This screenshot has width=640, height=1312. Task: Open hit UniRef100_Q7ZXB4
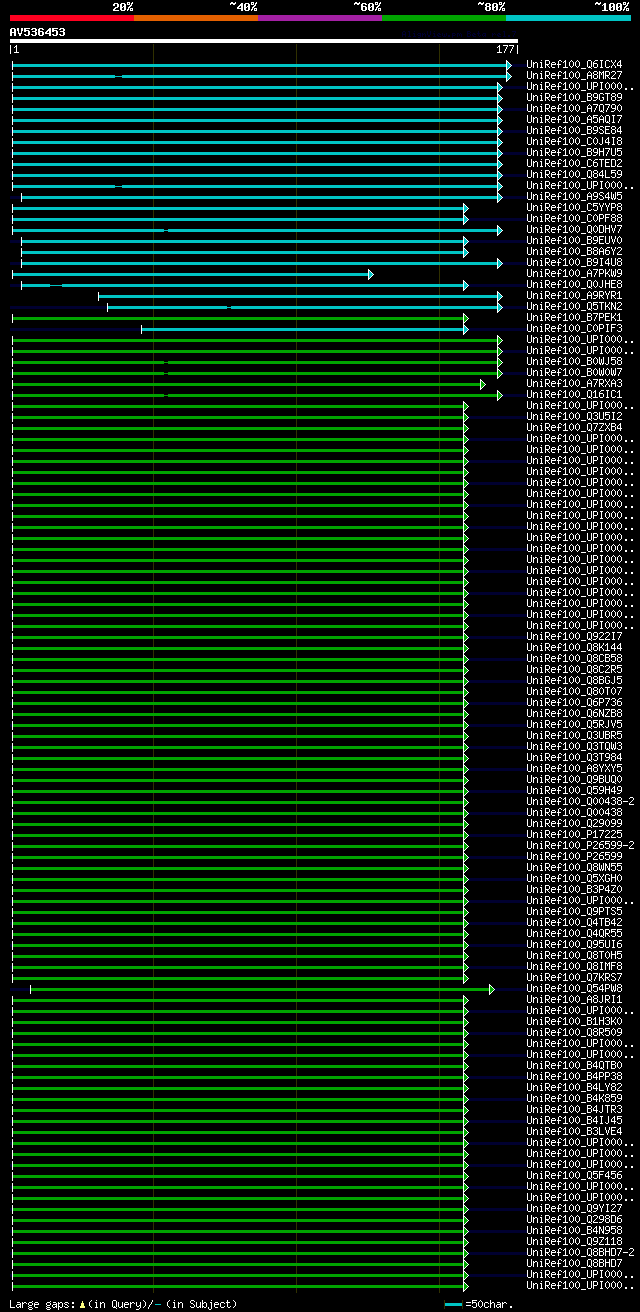click(x=574, y=427)
